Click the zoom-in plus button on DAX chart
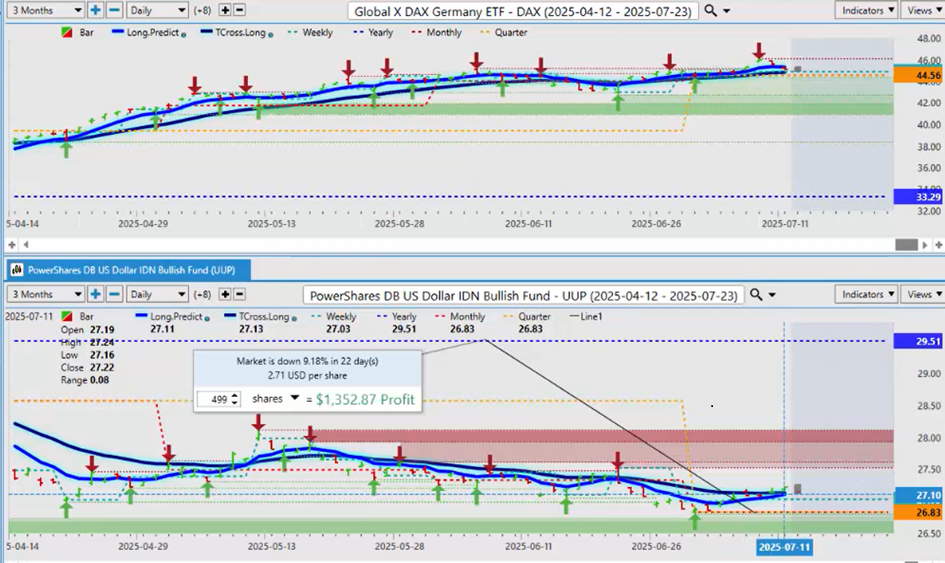The image size is (945, 563). [x=95, y=10]
